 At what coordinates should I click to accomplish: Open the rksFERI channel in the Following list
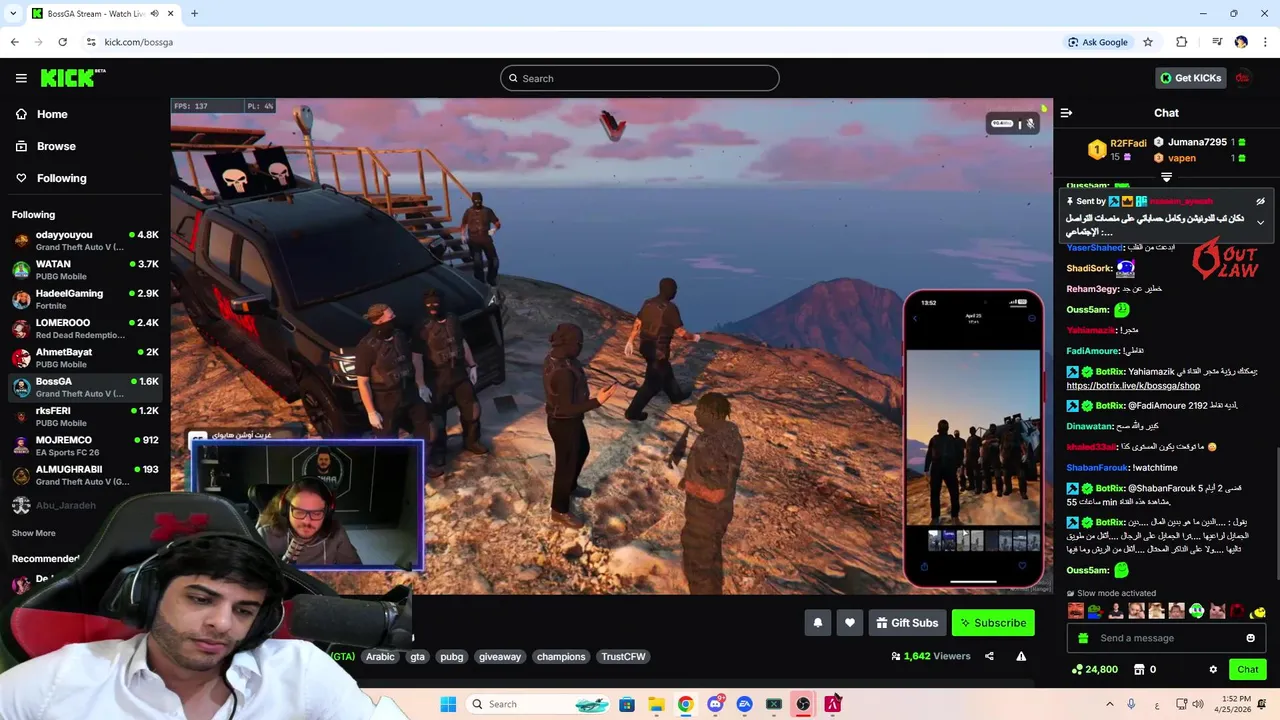coord(85,417)
